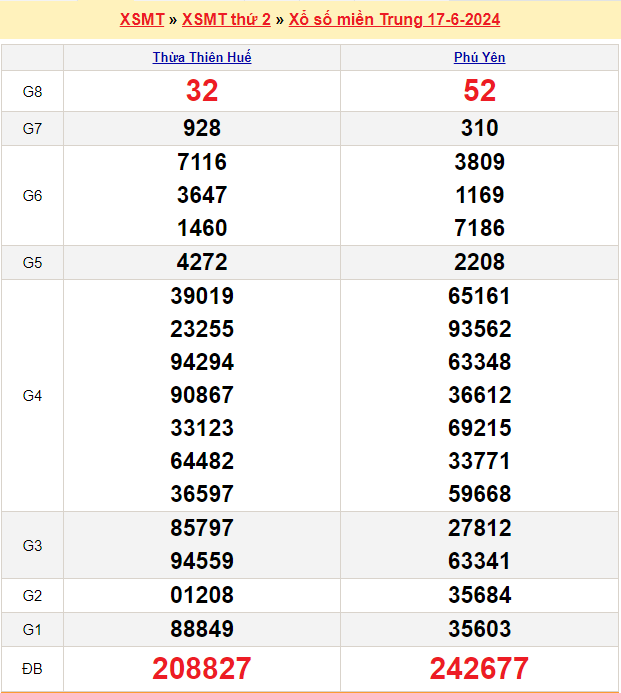The width and height of the screenshot is (621, 693).
Task: Click the G7 result 310
Action: click(x=480, y=128)
